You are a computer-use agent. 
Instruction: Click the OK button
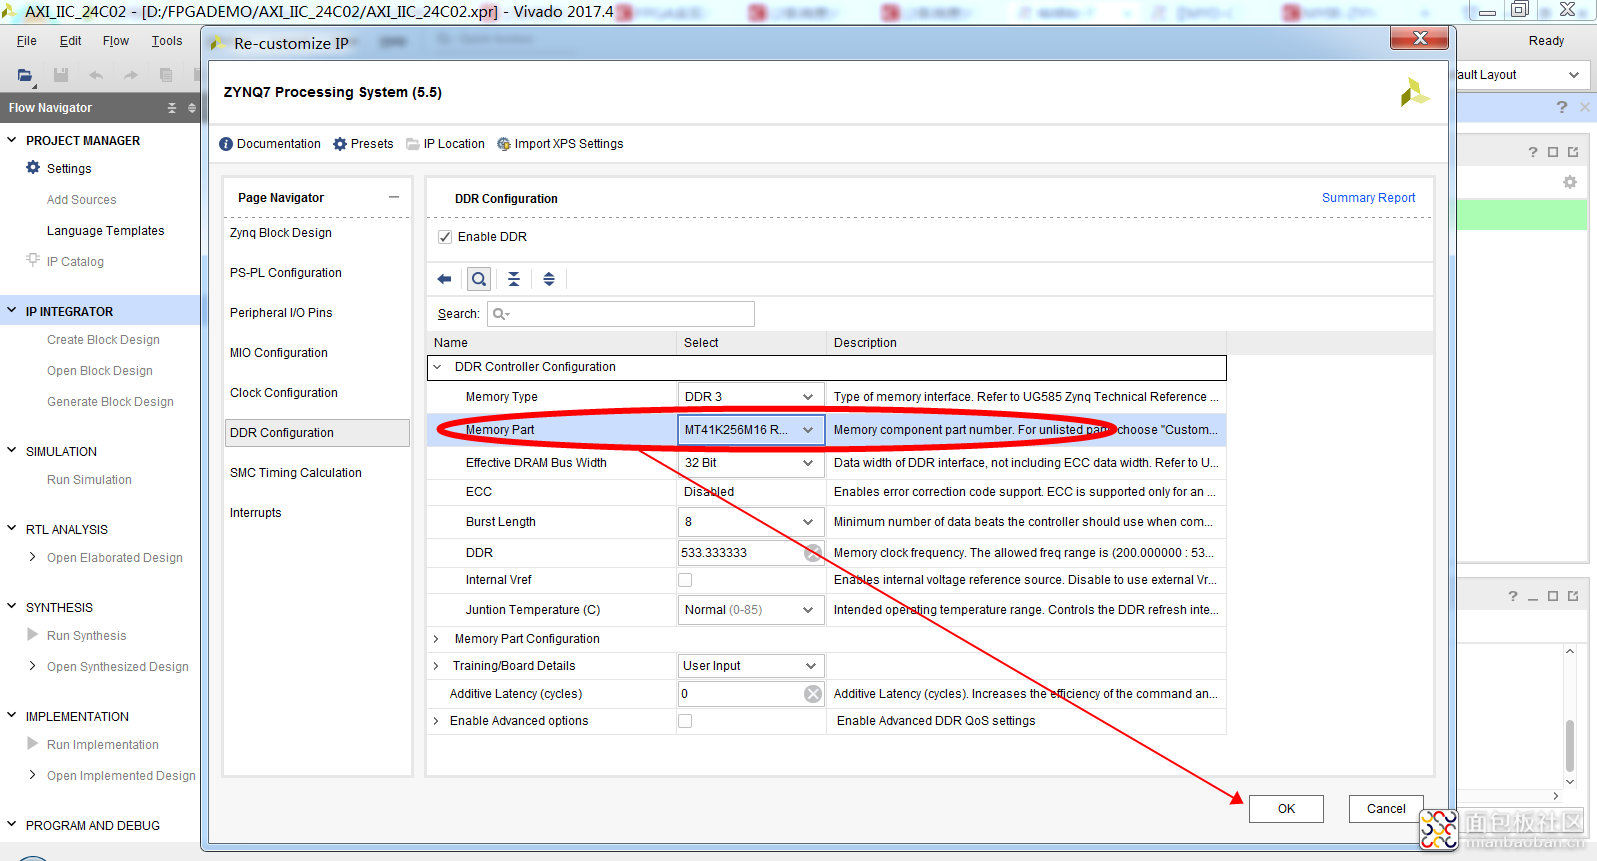click(1286, 809)
